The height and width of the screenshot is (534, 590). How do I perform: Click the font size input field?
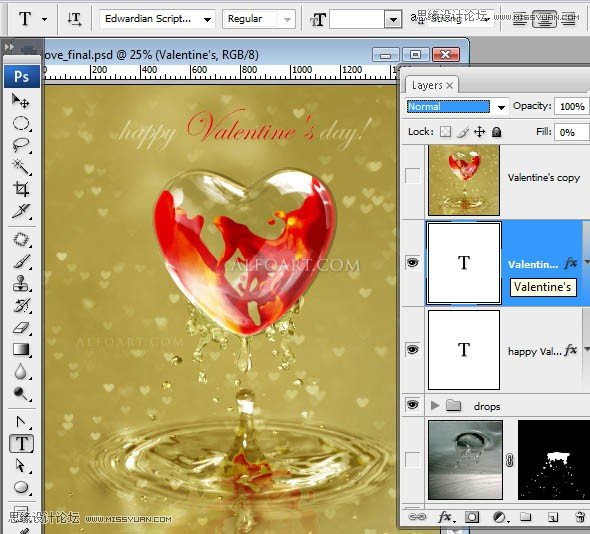(357, 19)
